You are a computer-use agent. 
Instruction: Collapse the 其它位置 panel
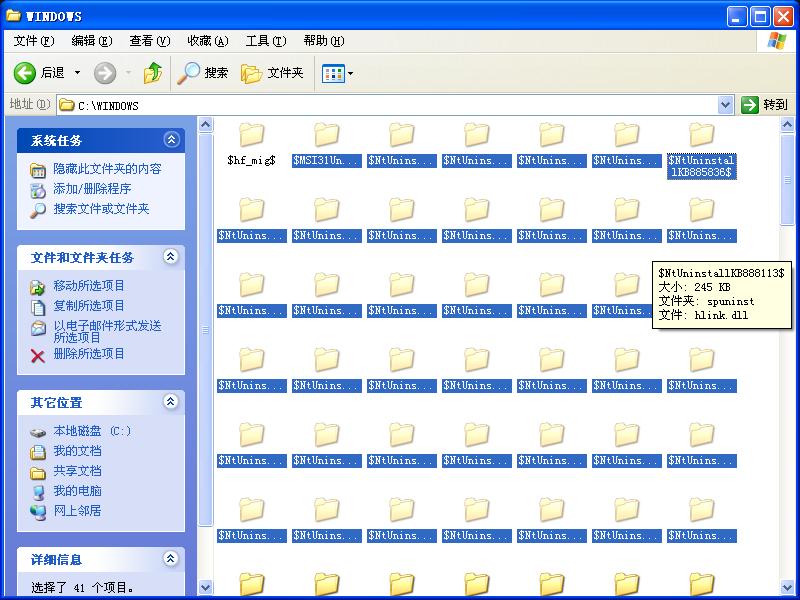tap(171, 402)
